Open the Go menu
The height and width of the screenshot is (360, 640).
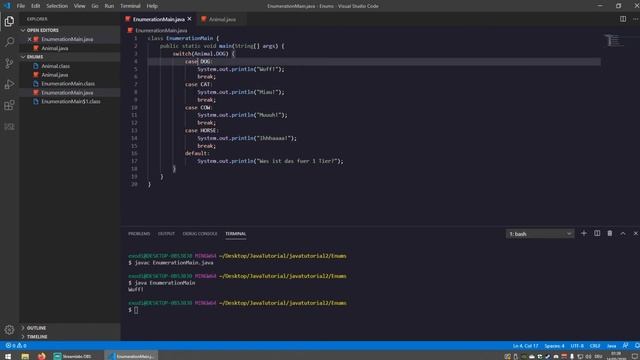[95, 6]
